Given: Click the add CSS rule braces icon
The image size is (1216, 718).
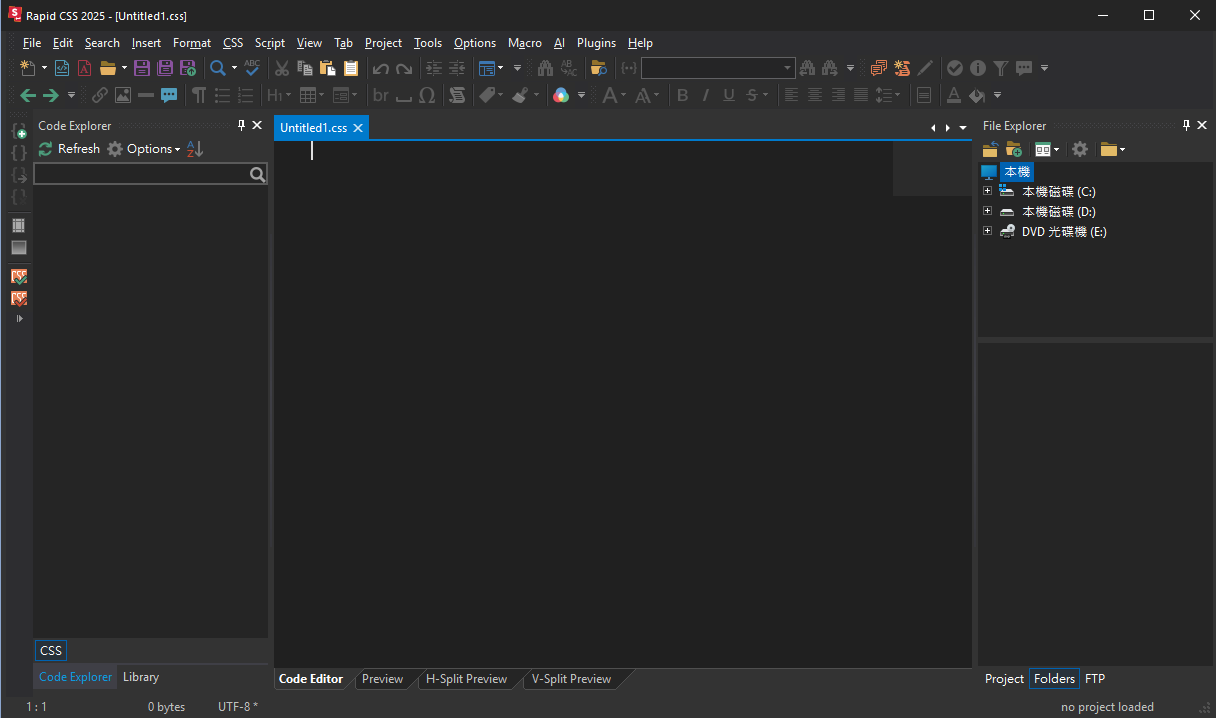Looking at the screenshot, I should point(19,131).
